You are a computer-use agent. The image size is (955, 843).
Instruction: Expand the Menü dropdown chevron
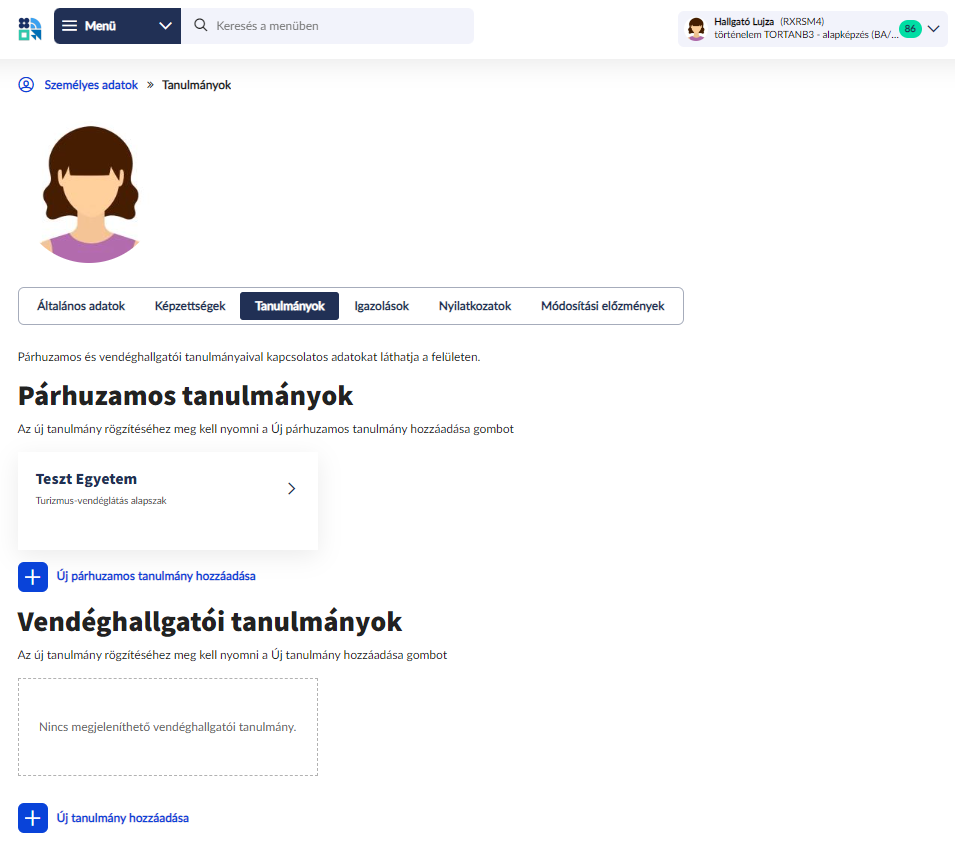165,26
